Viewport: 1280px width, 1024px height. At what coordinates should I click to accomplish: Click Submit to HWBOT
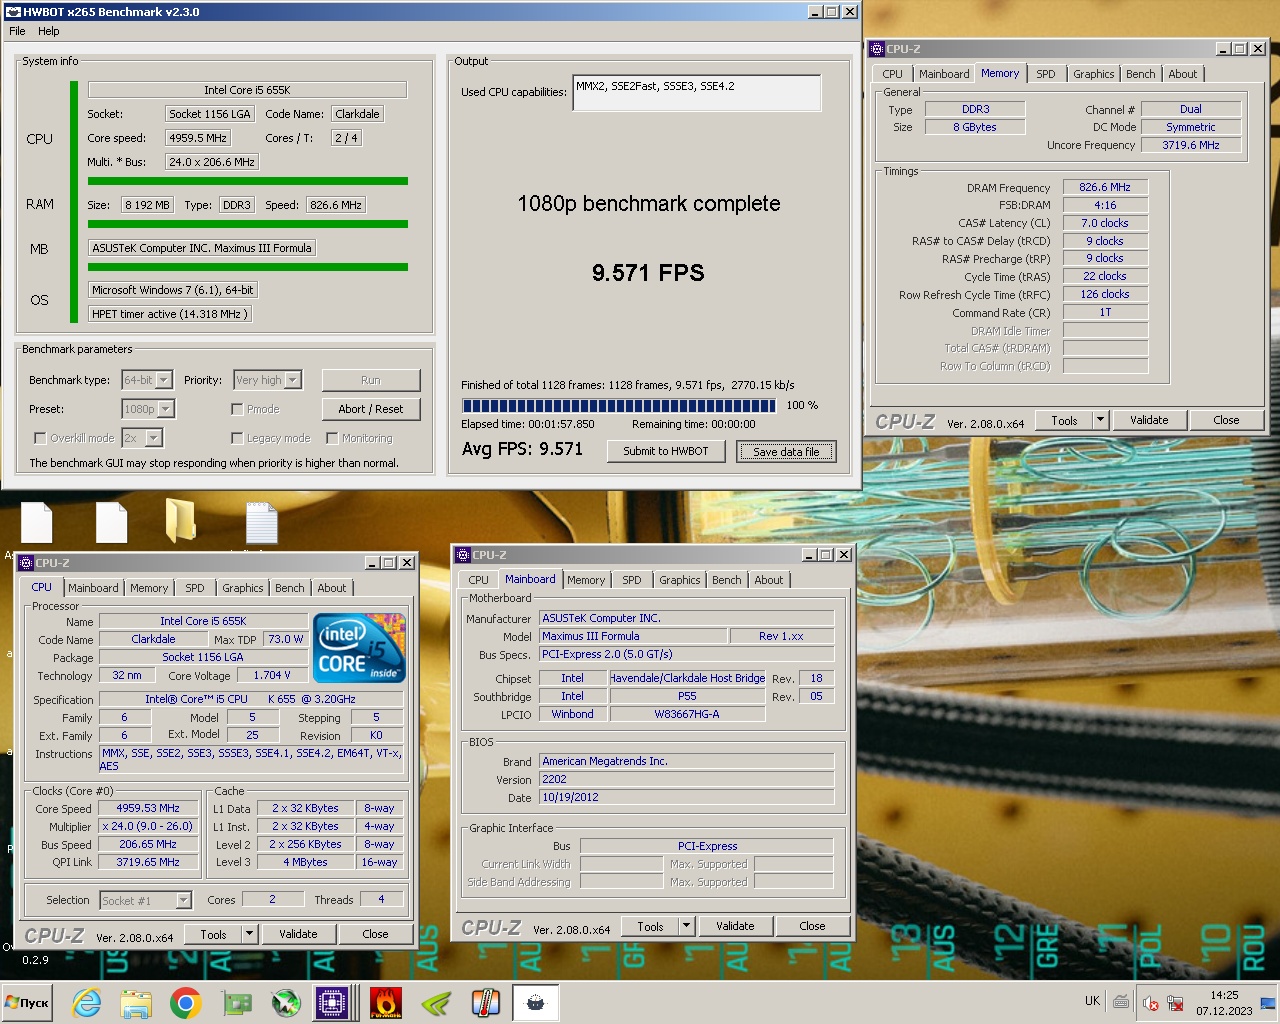tap(666, 451)
